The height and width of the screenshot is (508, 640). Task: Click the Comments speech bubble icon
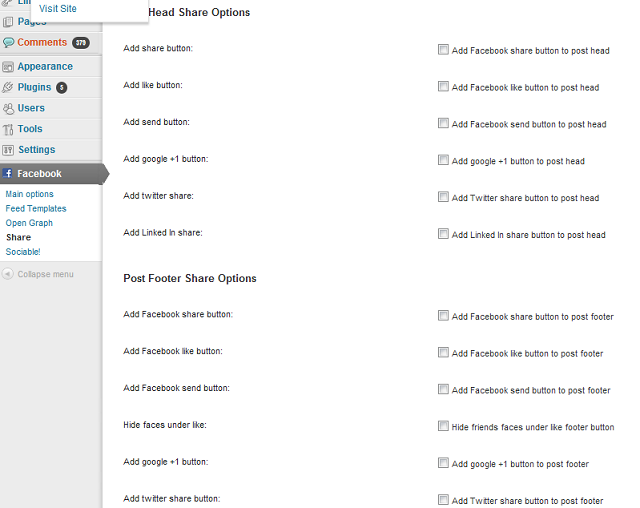click(x=8, y=42)
